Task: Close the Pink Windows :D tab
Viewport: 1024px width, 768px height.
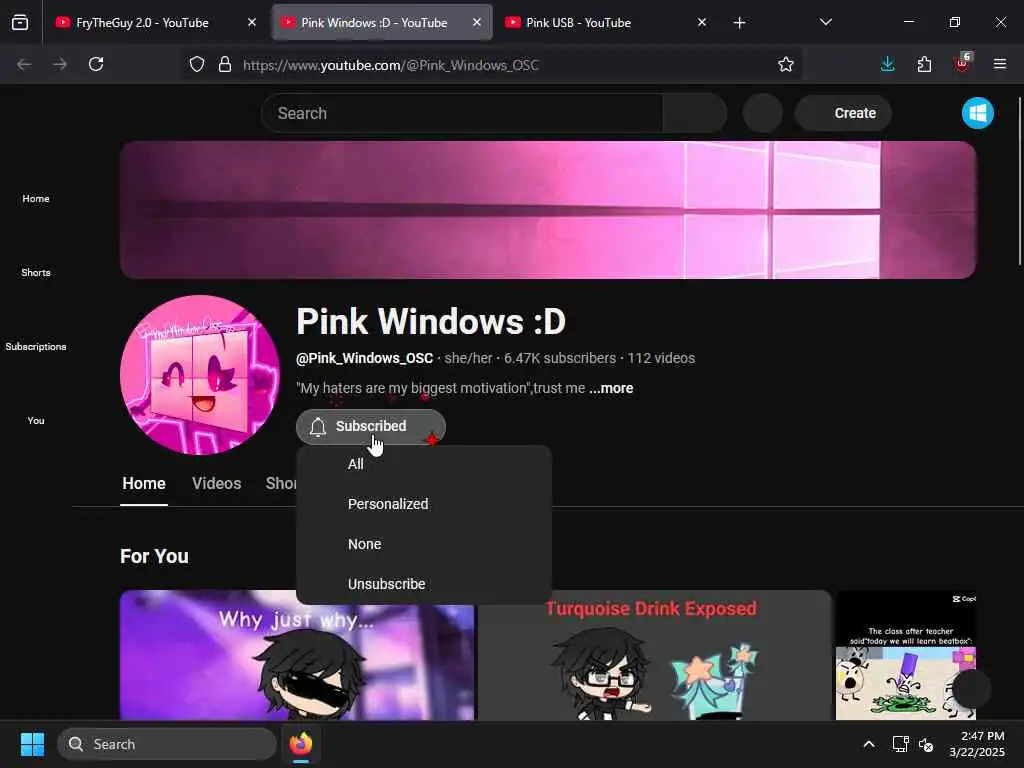Action: pos(477,22)
